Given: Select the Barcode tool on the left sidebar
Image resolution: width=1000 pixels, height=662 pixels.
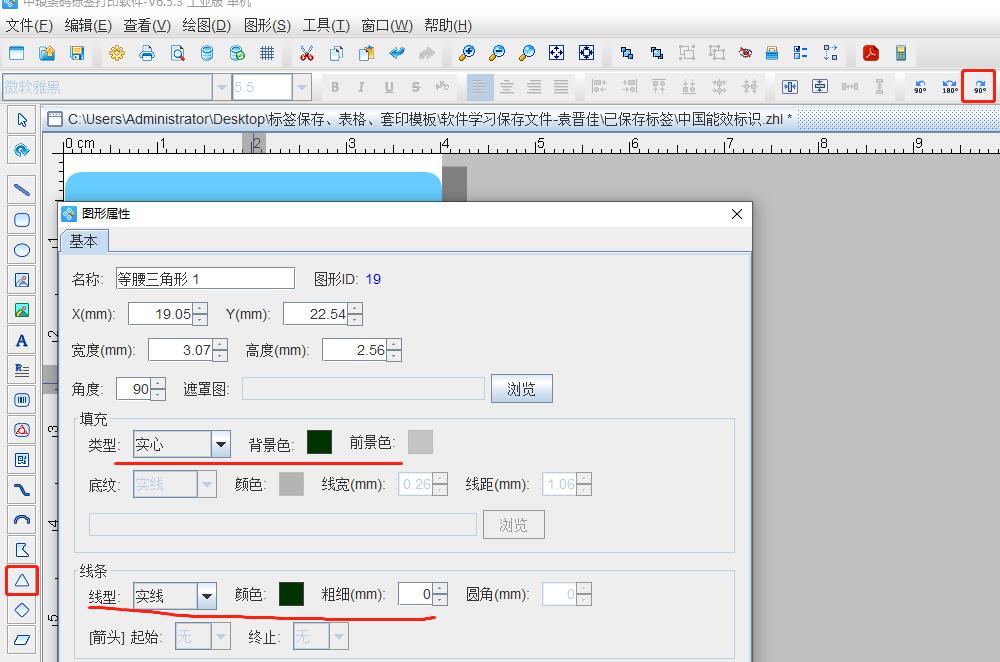Looking at the screenshot, I should click(20, 399).
